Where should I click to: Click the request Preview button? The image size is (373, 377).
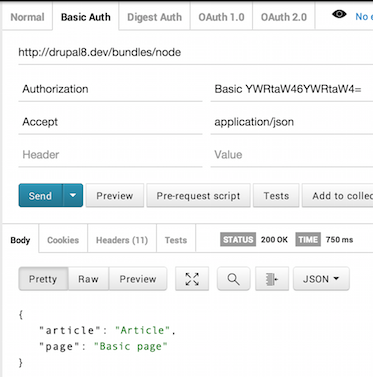[115, 195]
